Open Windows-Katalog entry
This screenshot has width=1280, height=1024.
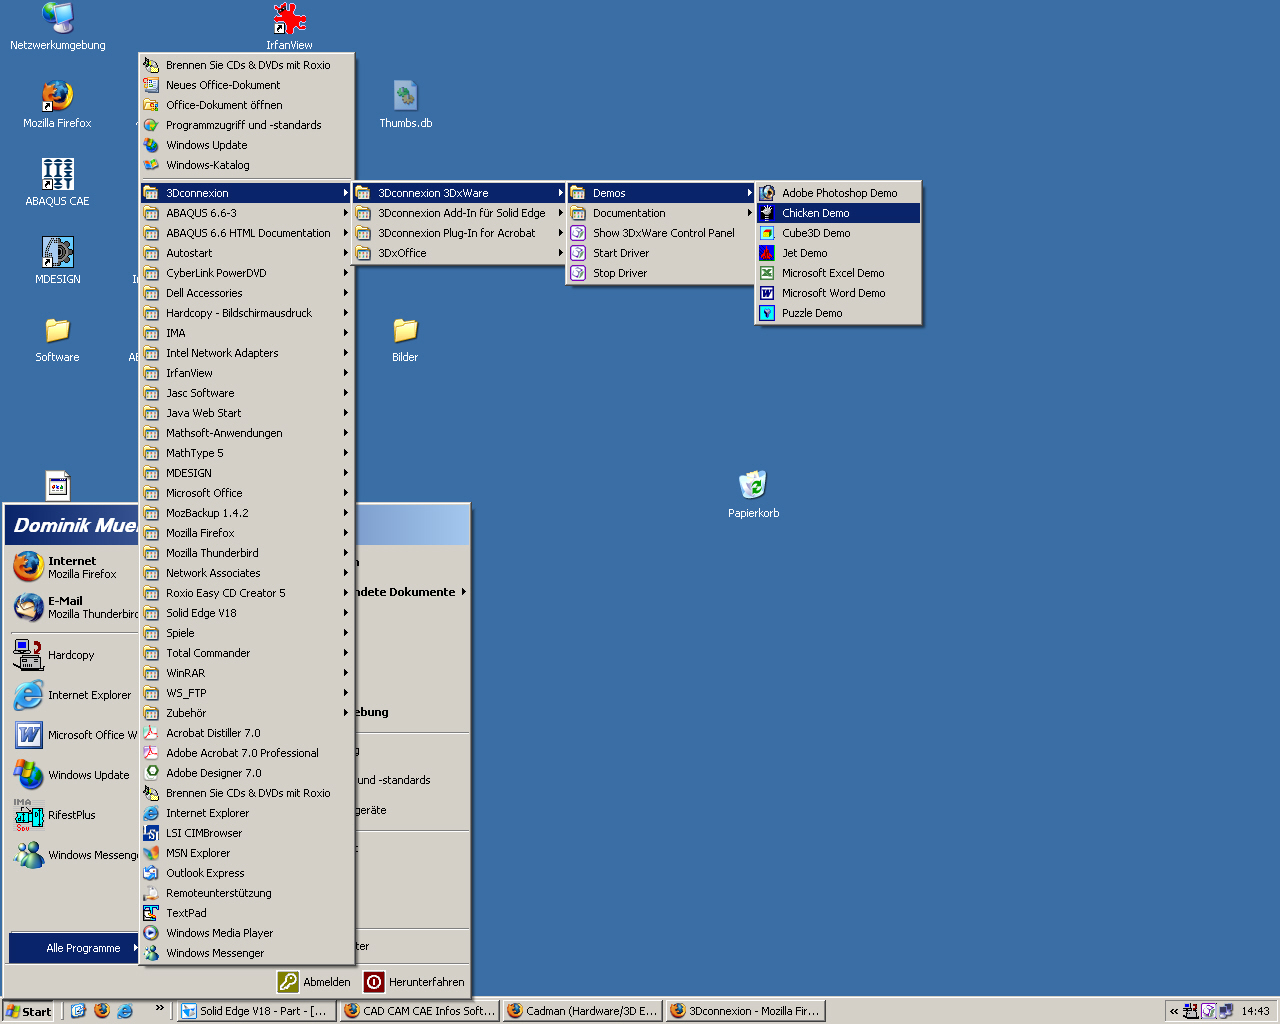pos(246,165)
